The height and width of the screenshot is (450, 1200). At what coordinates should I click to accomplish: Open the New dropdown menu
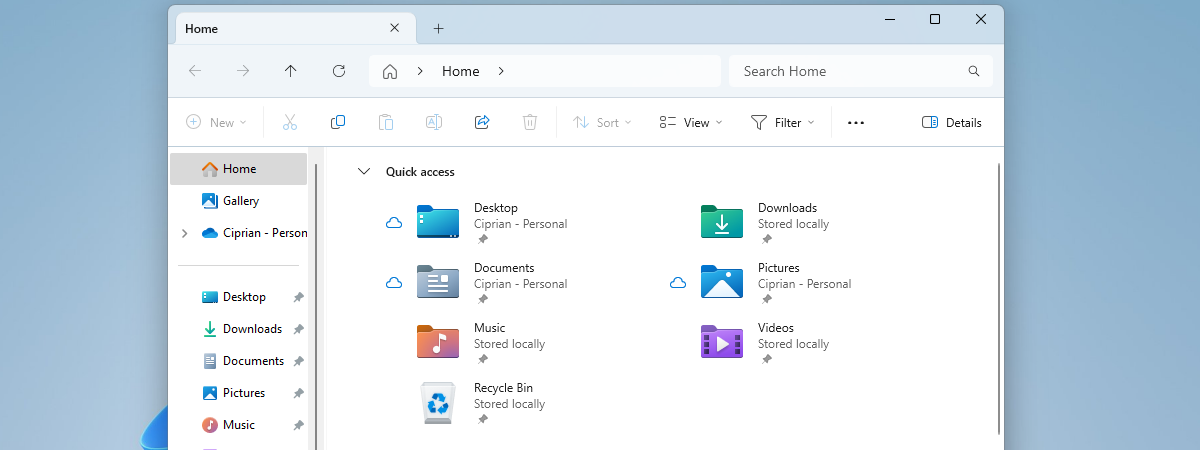(x=216, y=122)
